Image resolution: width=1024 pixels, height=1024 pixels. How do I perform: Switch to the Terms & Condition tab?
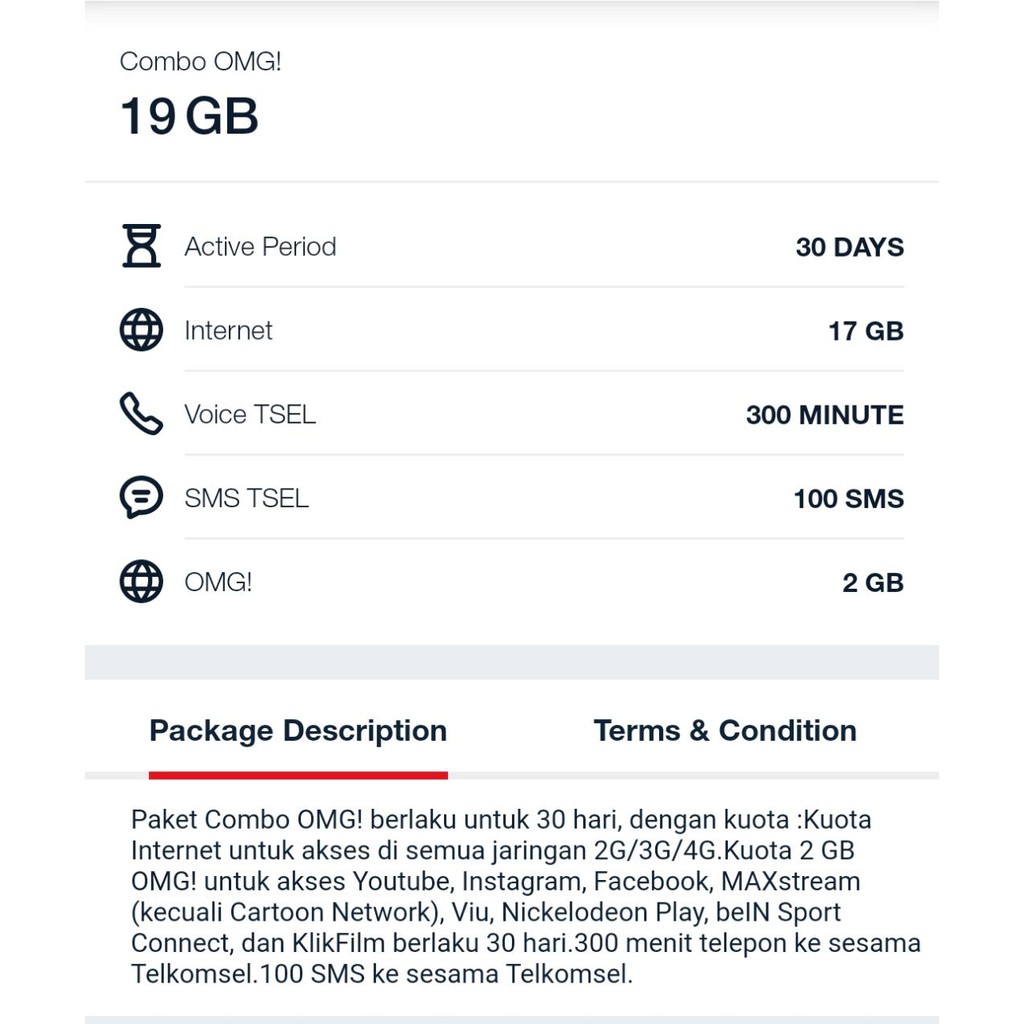[725, 730]
